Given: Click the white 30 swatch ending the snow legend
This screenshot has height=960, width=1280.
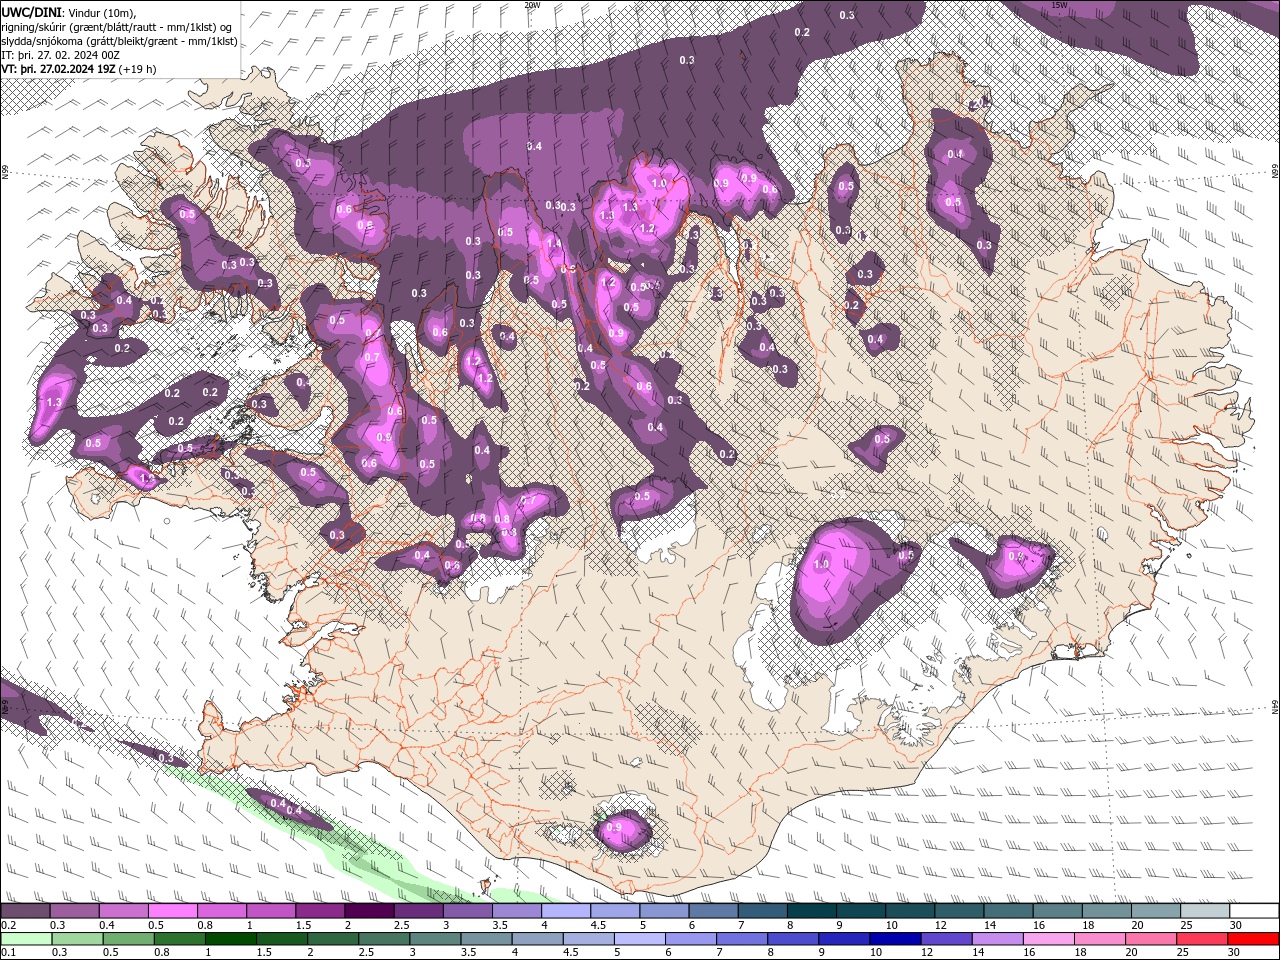Looking at the screenshot, I should pyautogui.click(x=1254, y=911).
